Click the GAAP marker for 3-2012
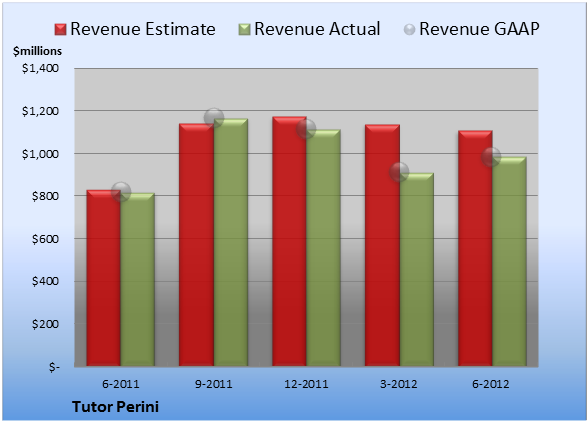 pyautogui.click(x=399, y=172)
